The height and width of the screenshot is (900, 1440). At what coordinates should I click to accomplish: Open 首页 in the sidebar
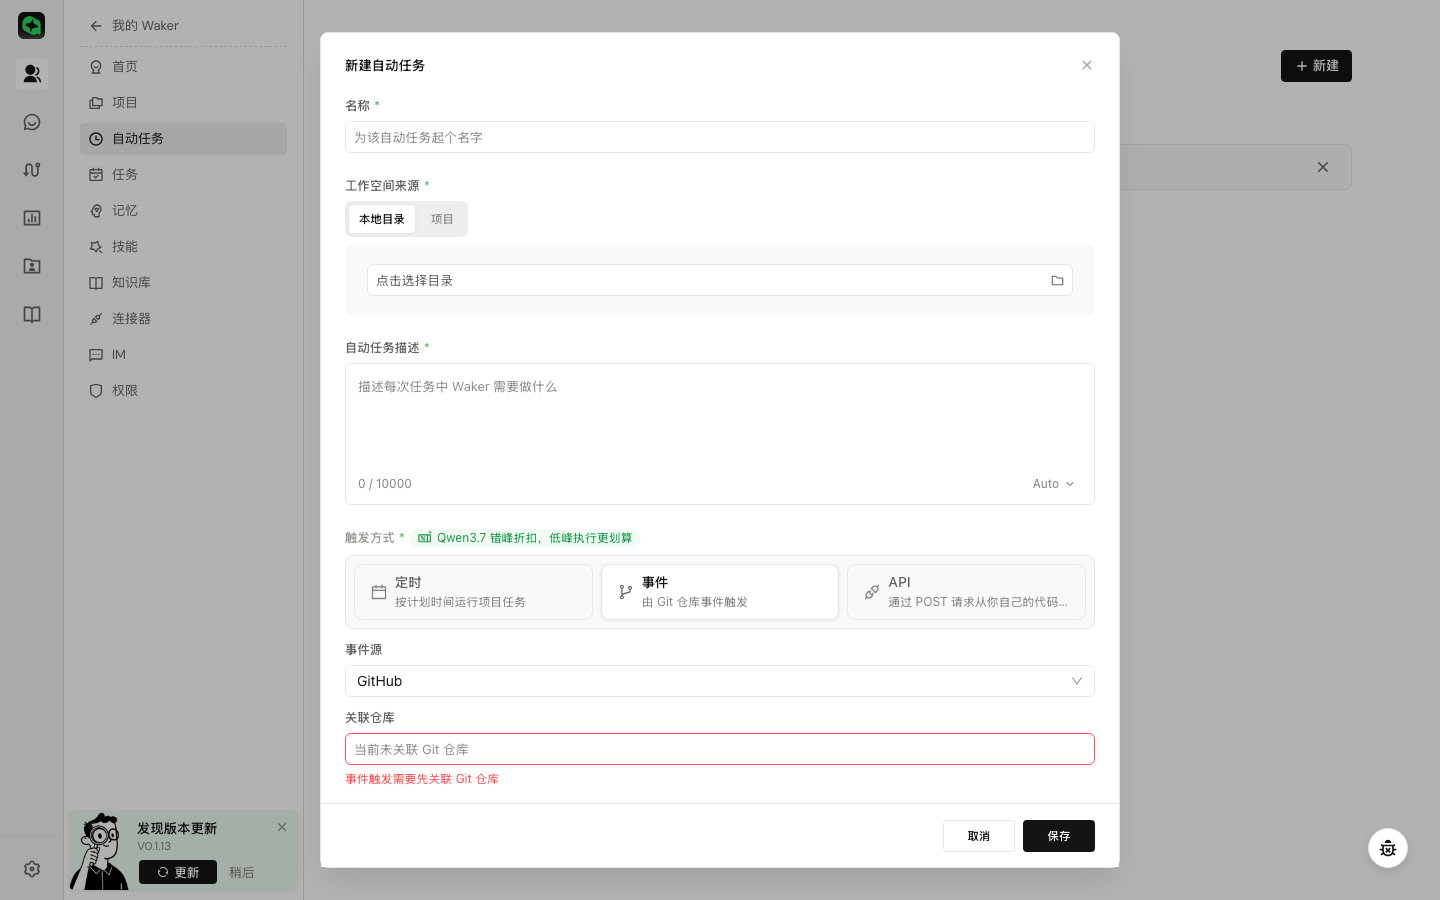coord(183,67)
